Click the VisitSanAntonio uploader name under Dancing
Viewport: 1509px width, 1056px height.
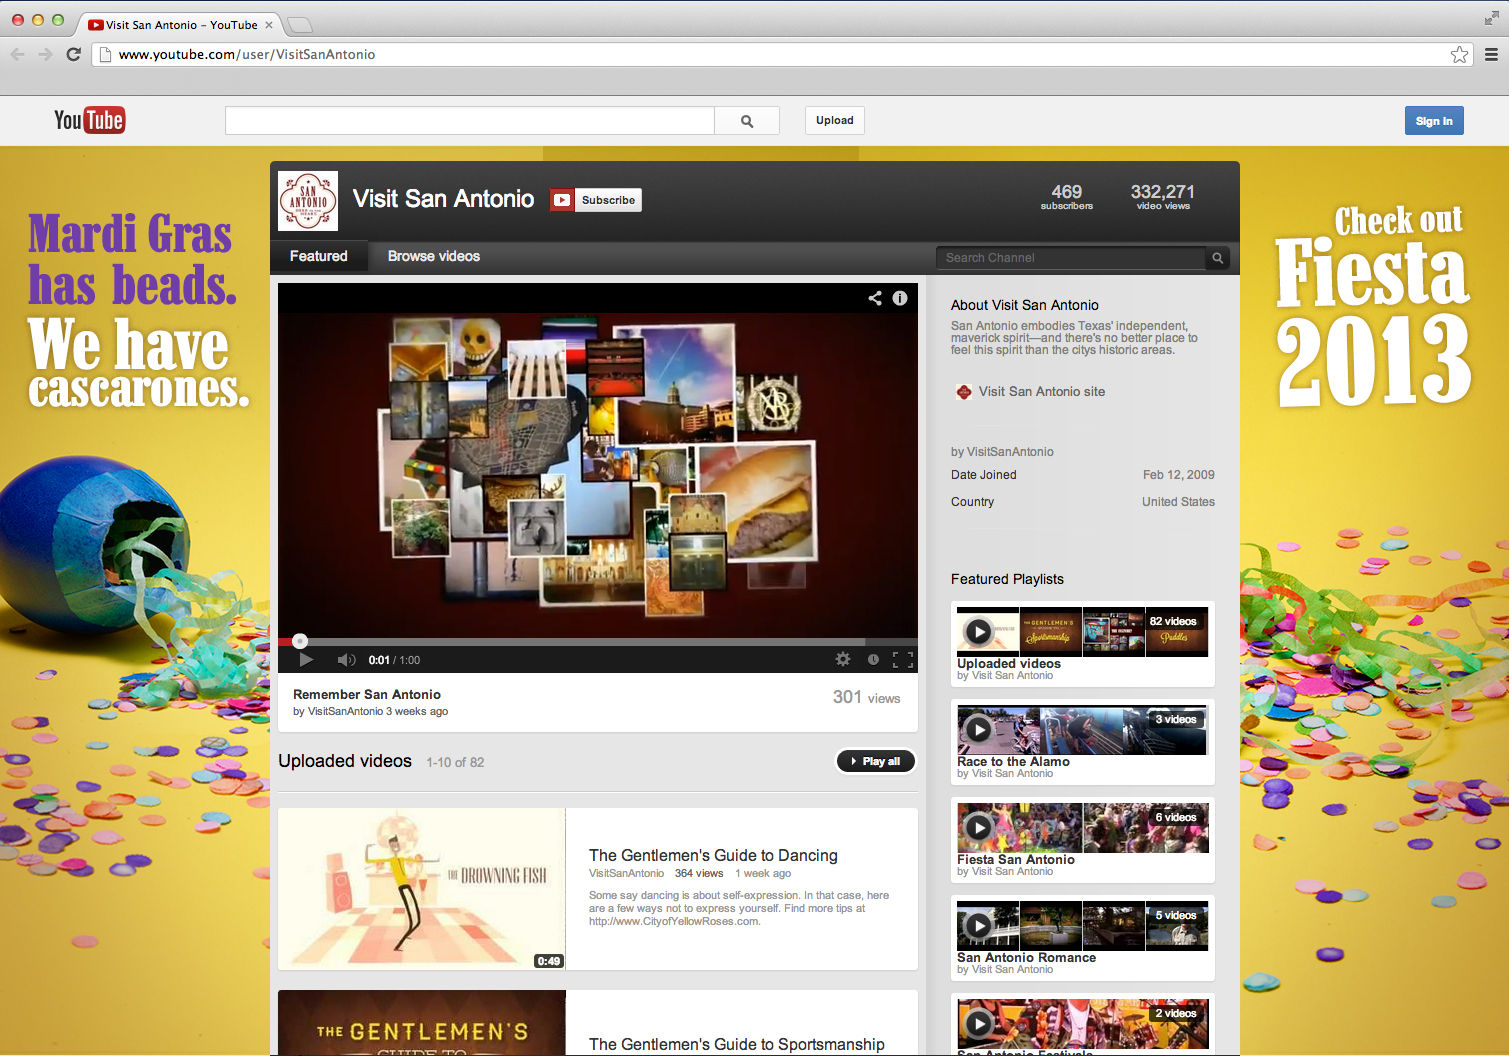tap(626, 874)
